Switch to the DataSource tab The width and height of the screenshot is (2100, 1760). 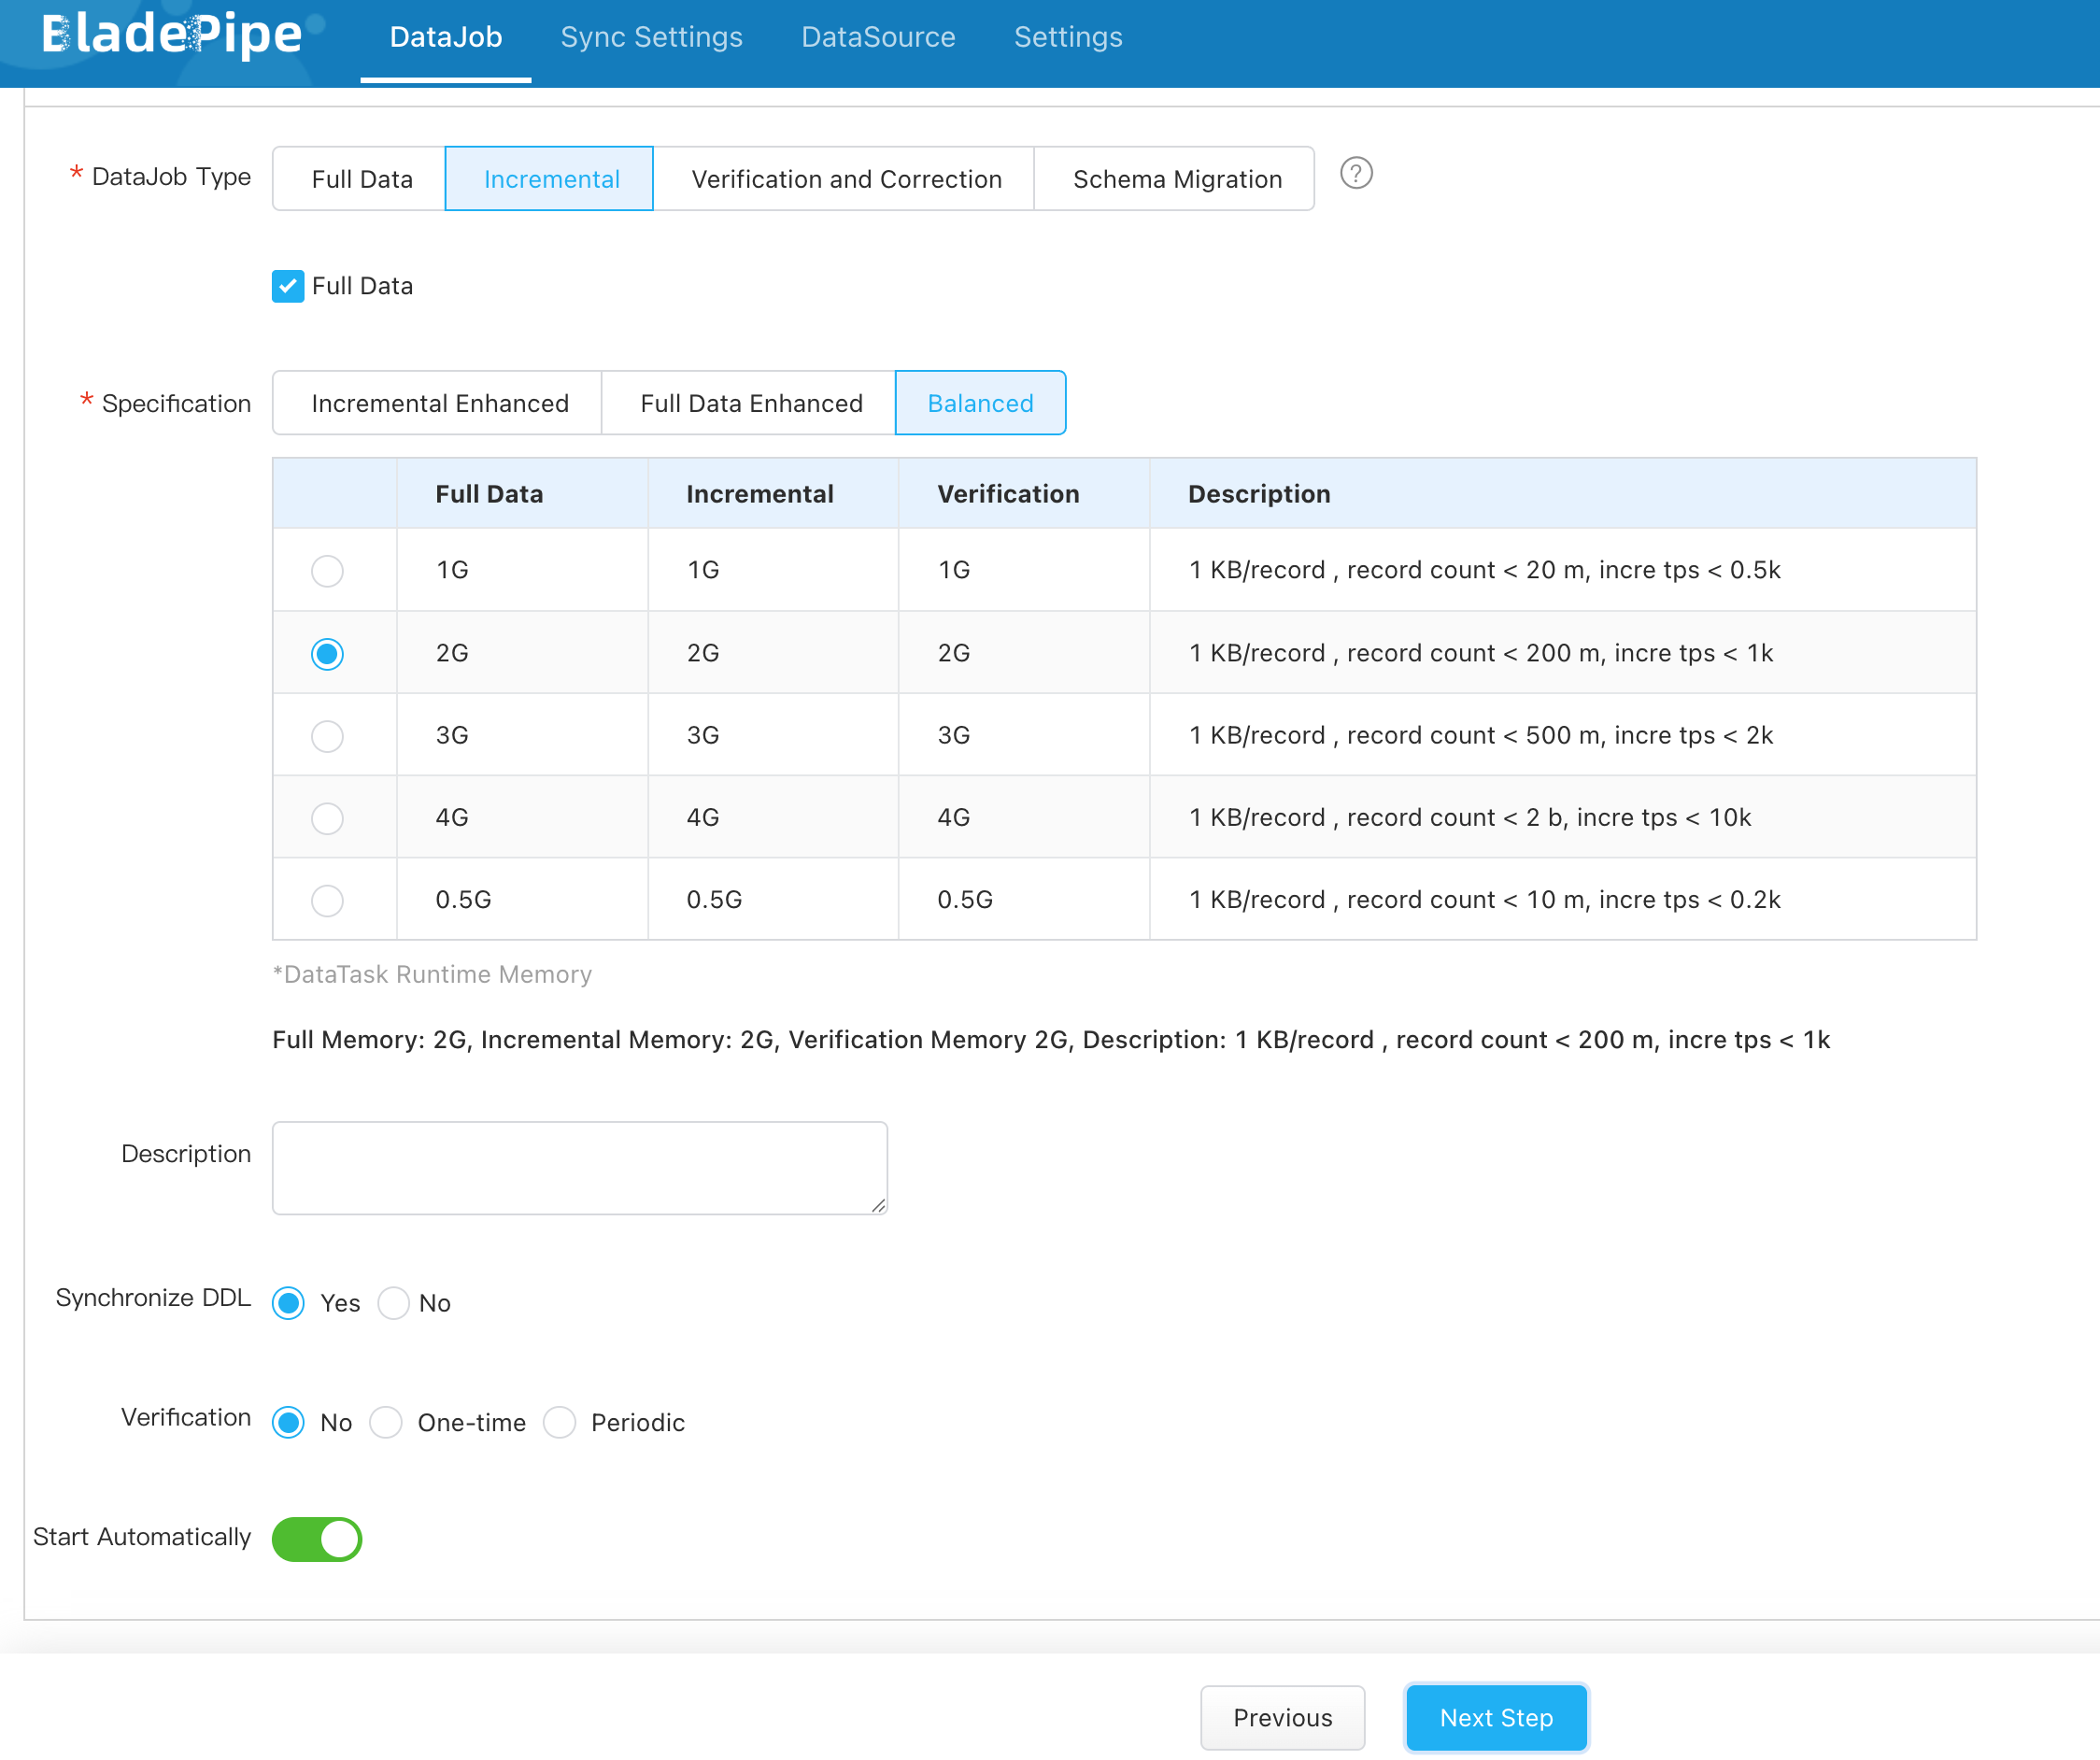(x=878, y=38)
